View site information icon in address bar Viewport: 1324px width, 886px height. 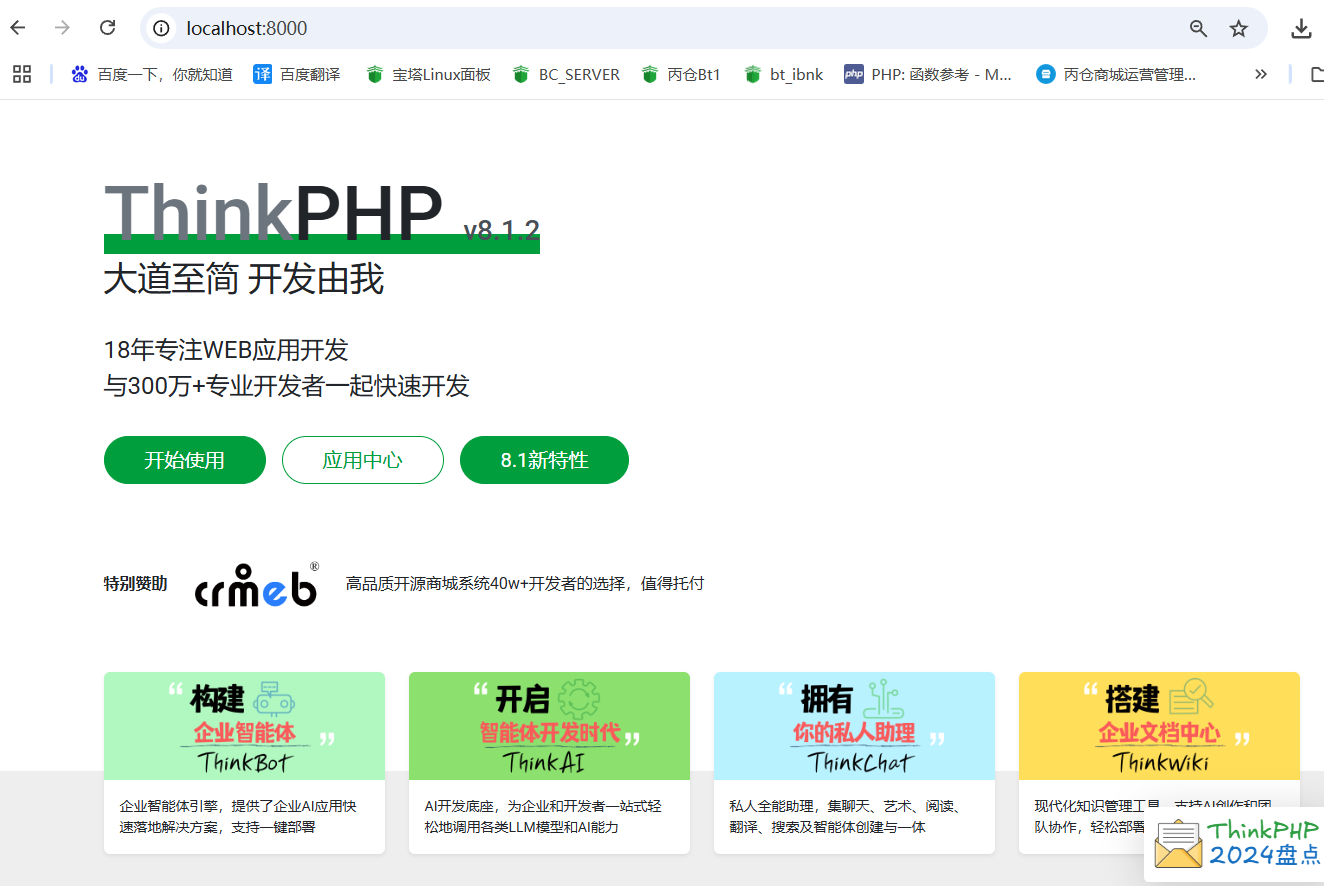click(x=161, y=28)
